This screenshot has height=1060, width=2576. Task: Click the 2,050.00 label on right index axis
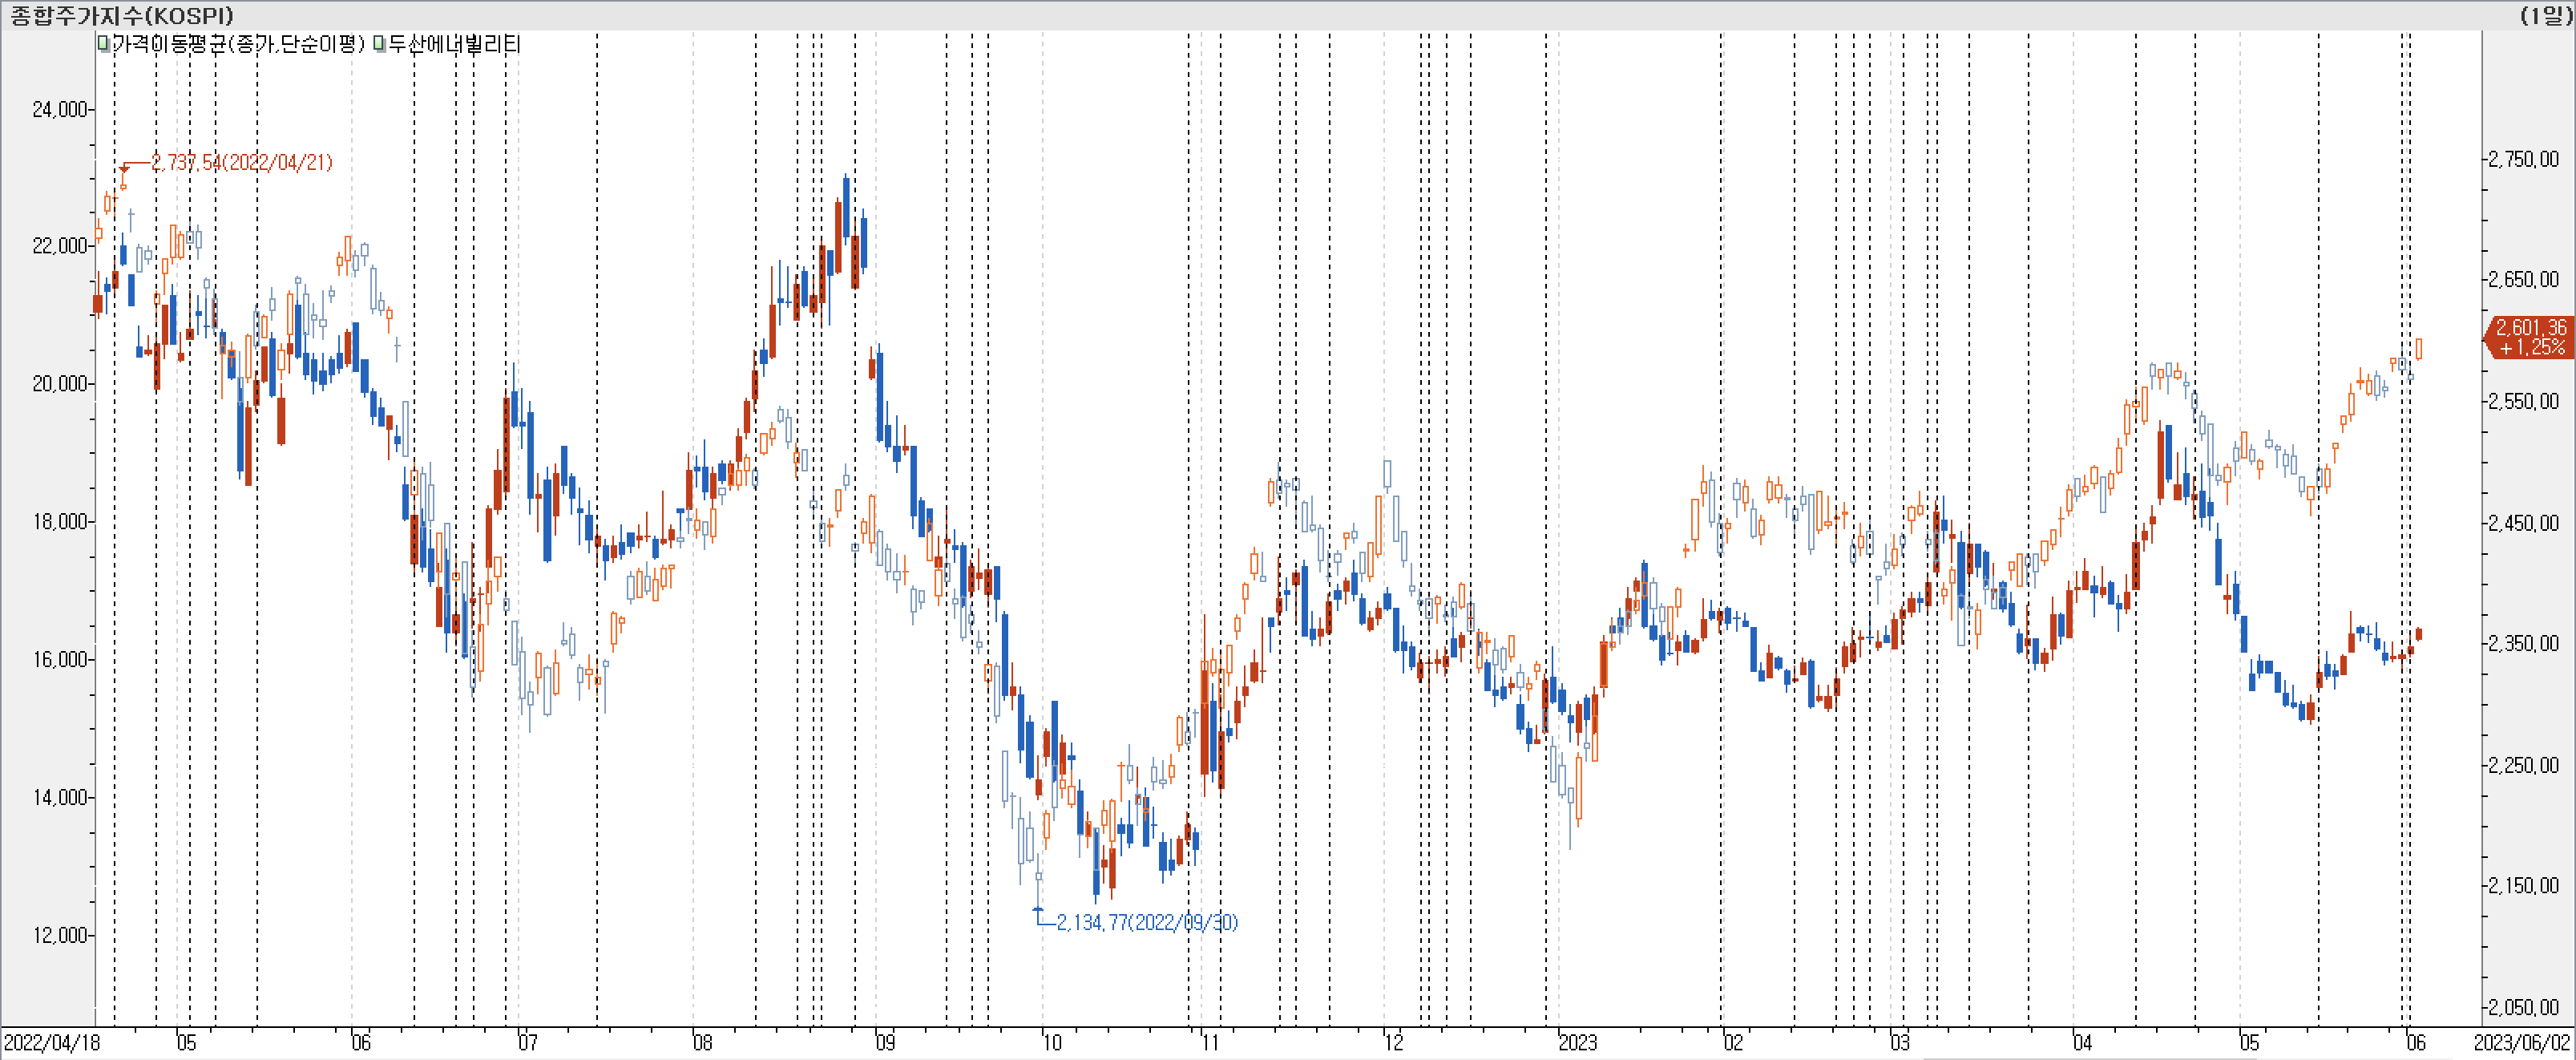tap(2523, 1007)
